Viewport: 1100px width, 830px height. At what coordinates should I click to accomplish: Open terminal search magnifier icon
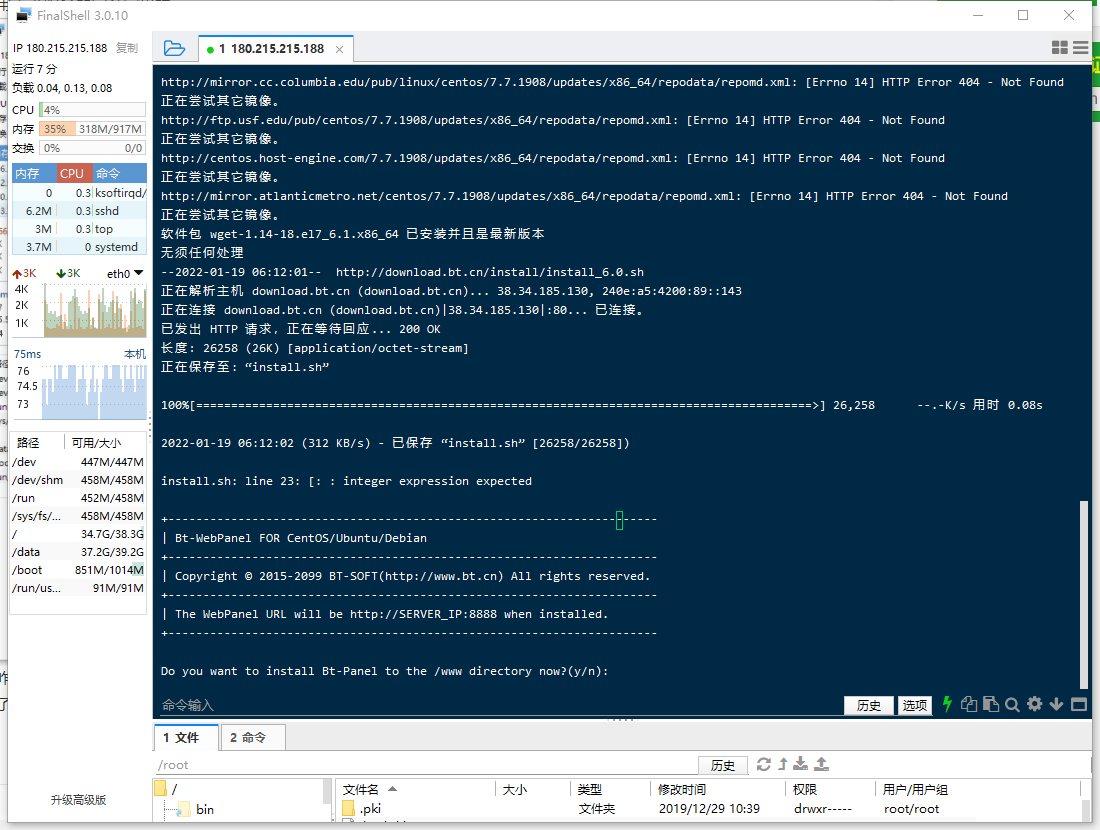pos(1012,704)
